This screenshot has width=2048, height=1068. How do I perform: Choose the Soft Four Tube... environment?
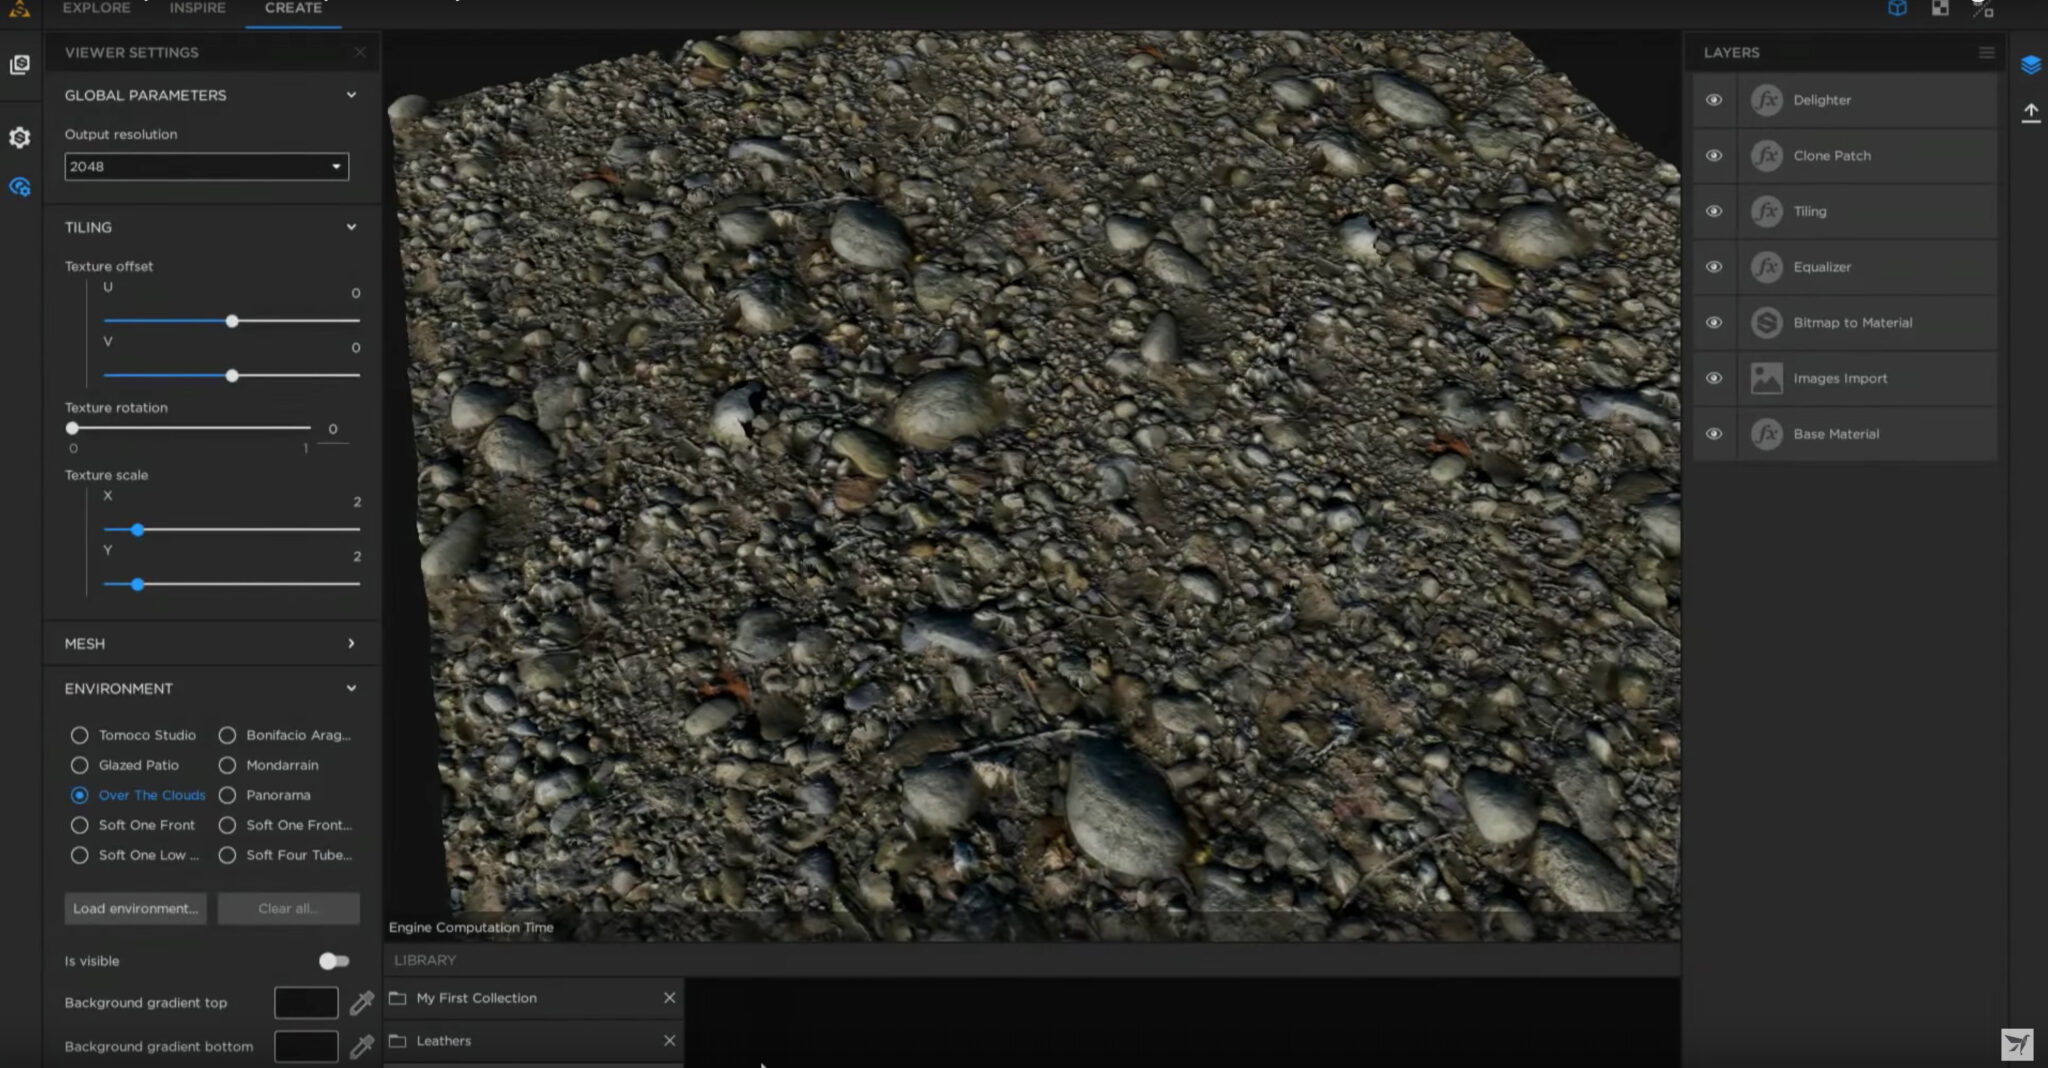click(227, 855)
